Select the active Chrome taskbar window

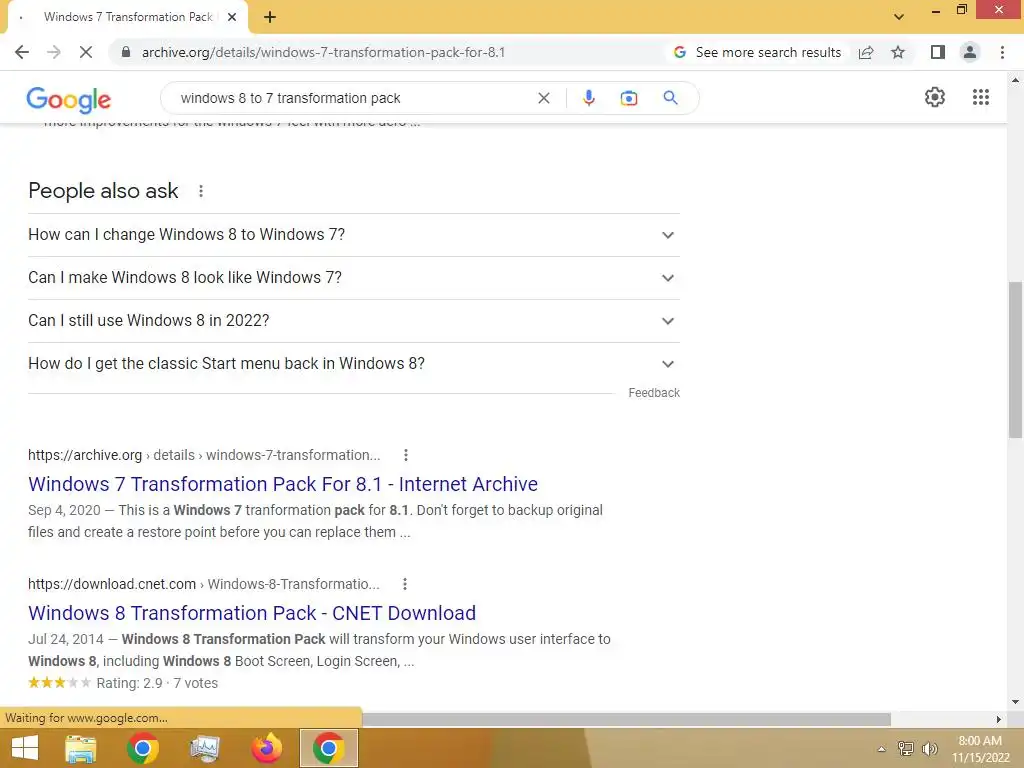[x=328, y=748]
